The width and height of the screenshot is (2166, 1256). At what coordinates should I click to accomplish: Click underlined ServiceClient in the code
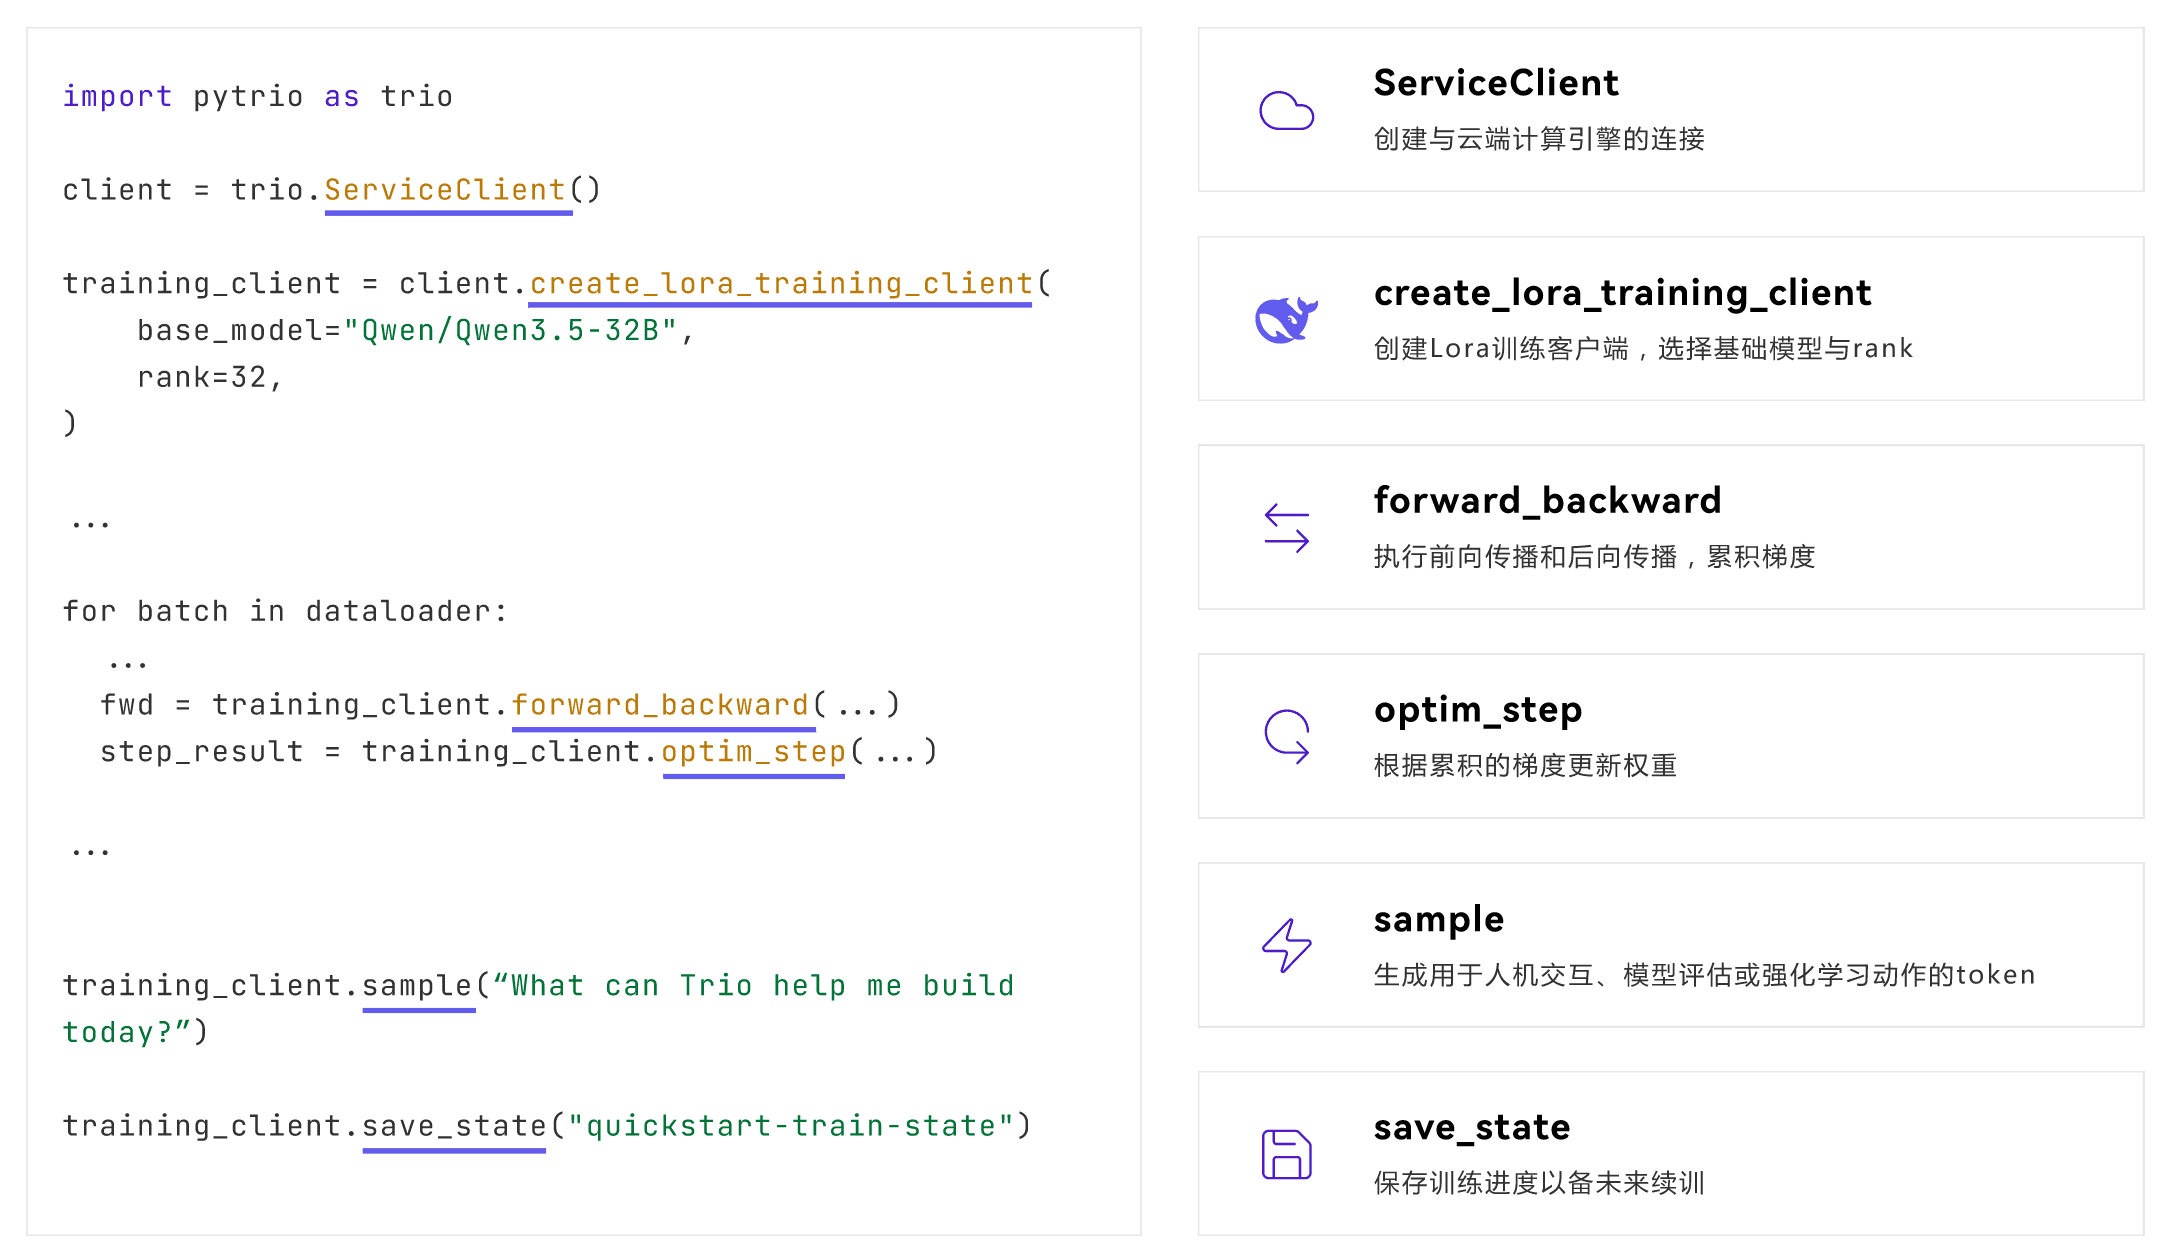click(446, 190)
